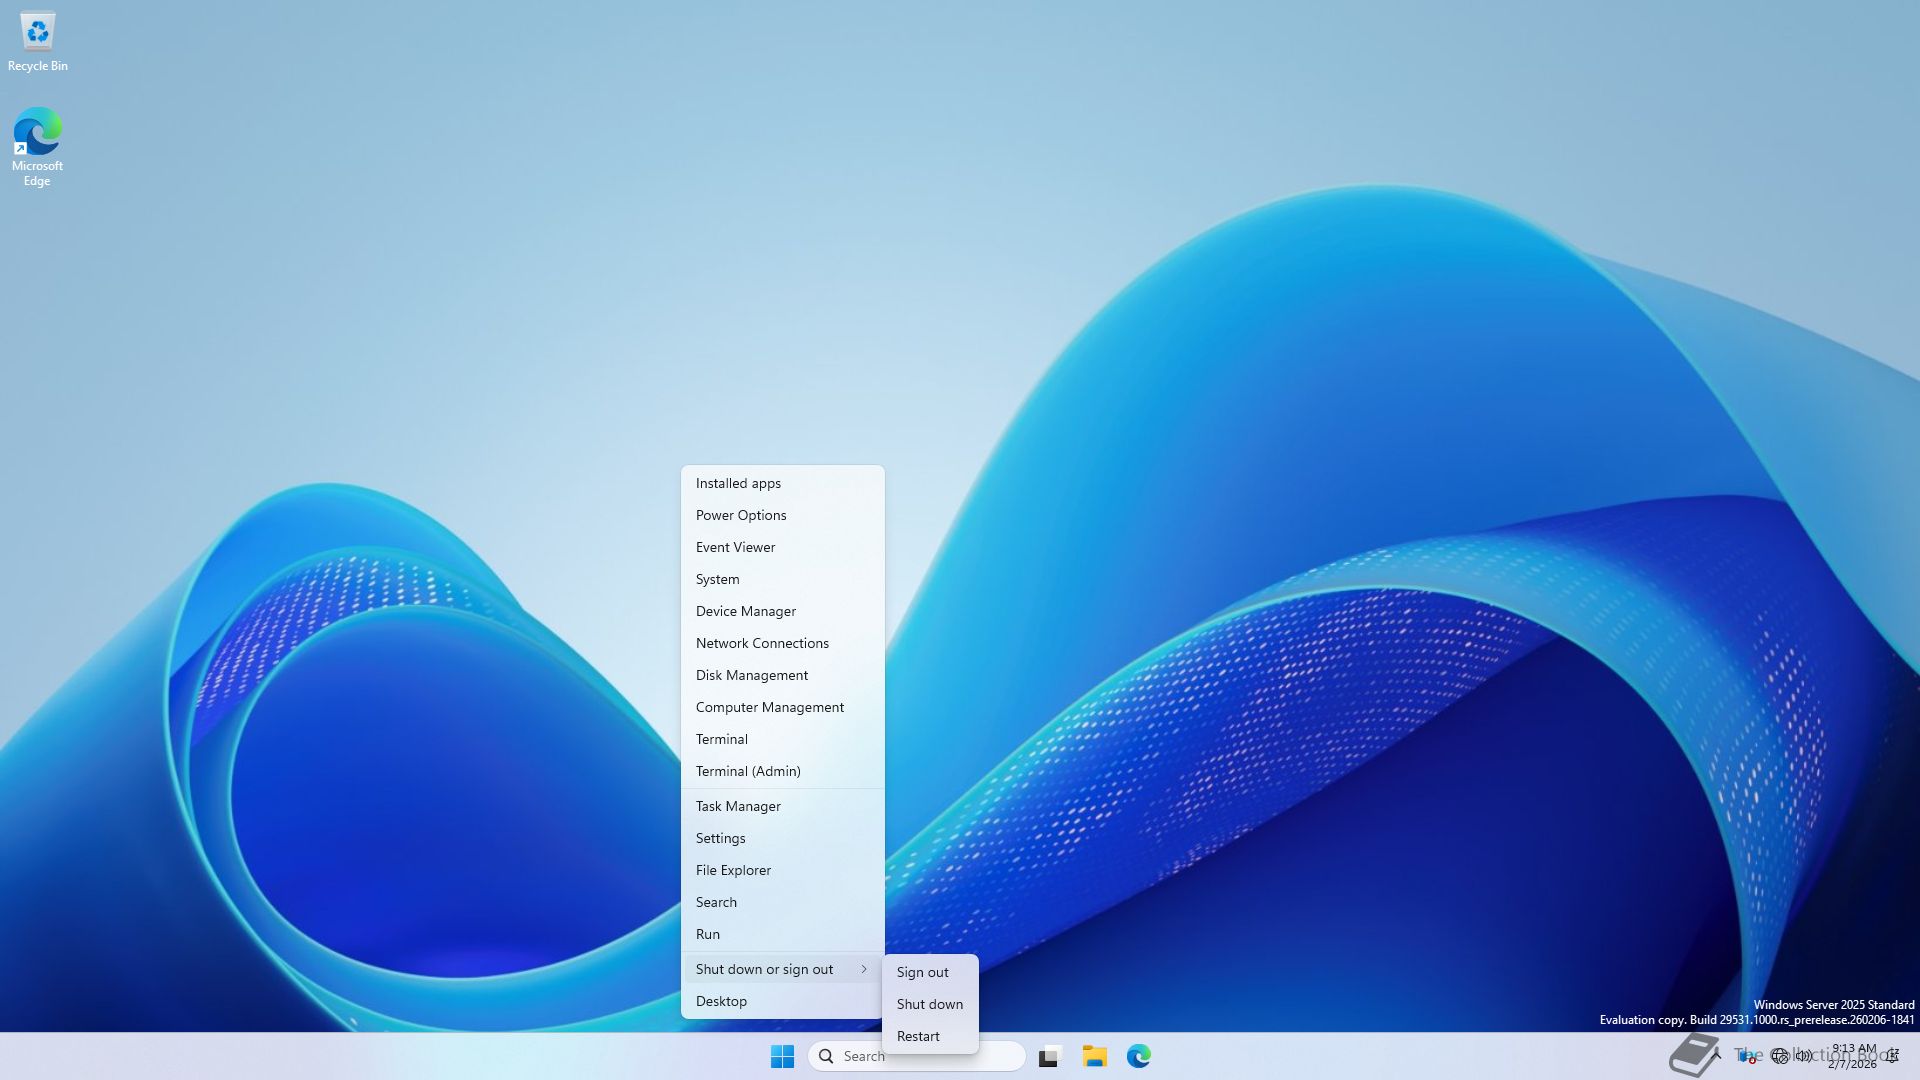
Task: Select Sign out from submenu
Action: click(922, 972)
